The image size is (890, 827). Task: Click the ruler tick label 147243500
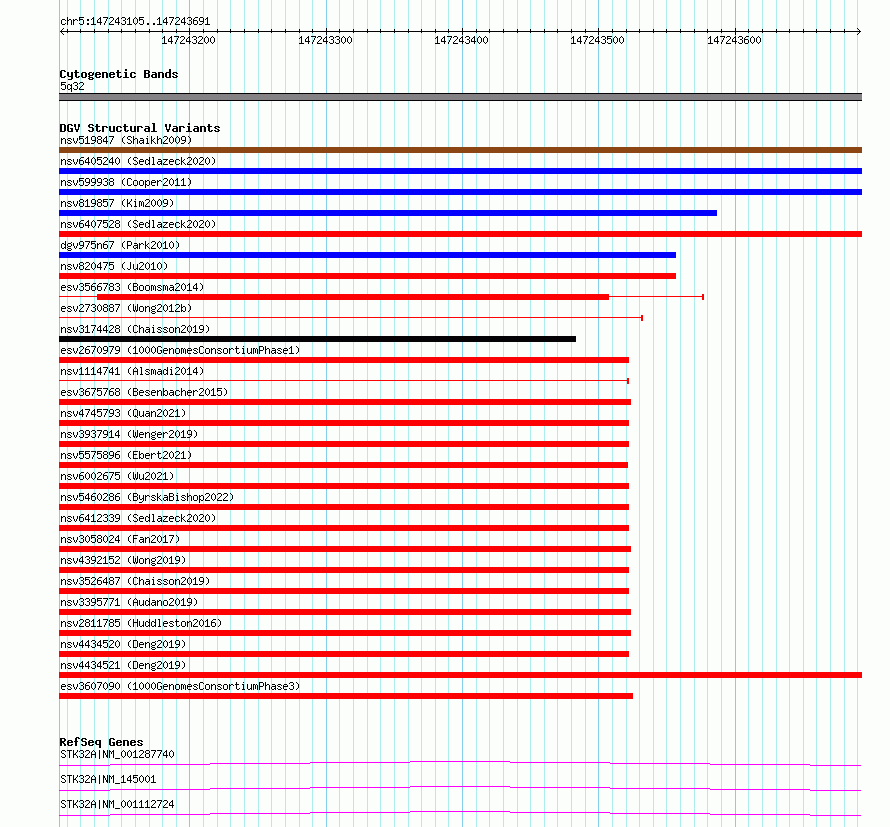(x=597, y=40)
